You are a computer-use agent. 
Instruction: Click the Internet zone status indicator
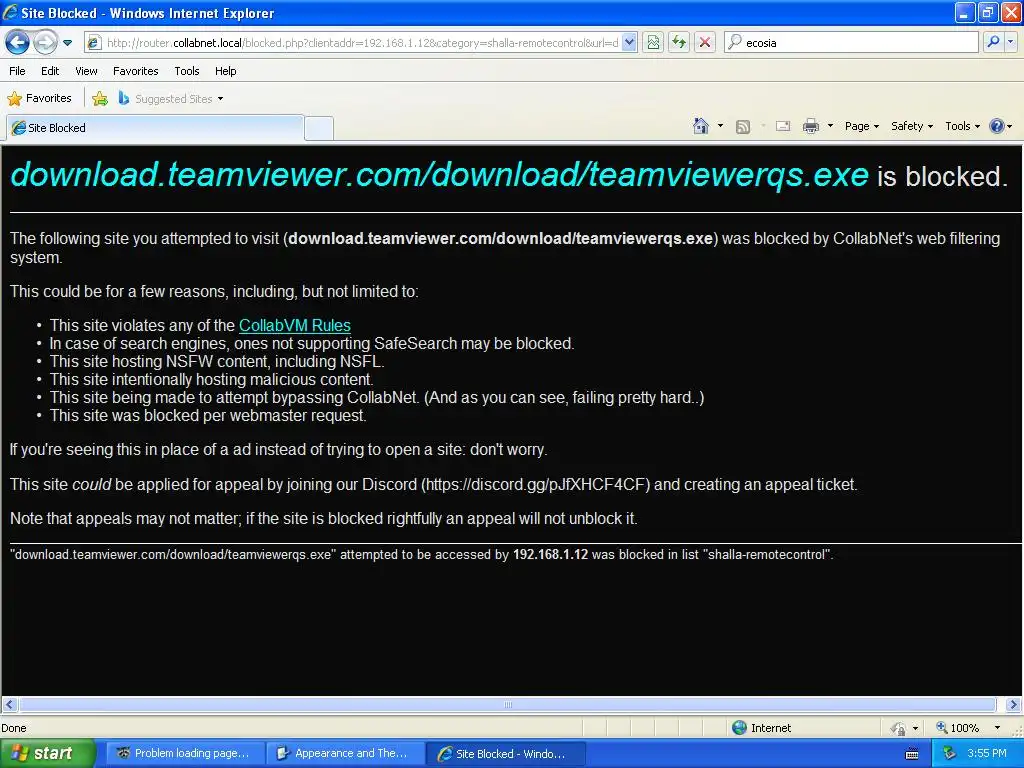click(761, 728)
